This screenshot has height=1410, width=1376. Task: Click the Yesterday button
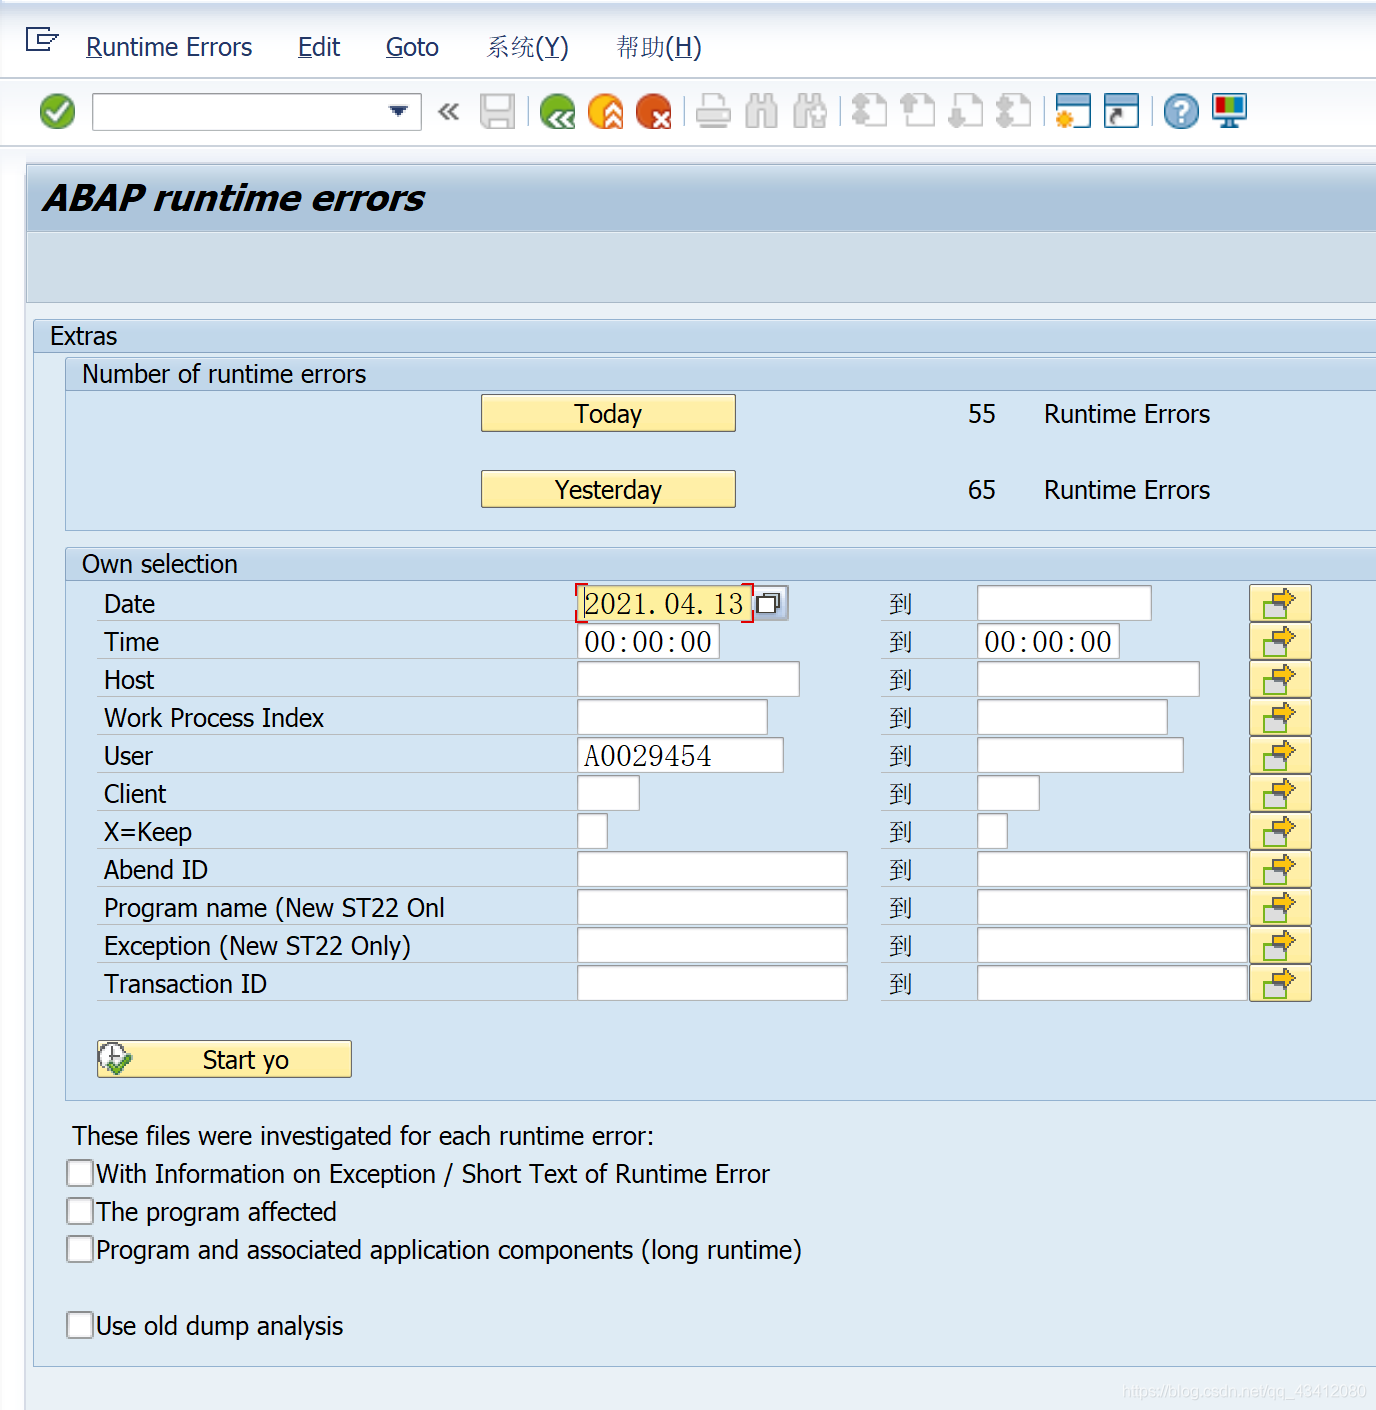pyautogui.click(x=608, y=489)
